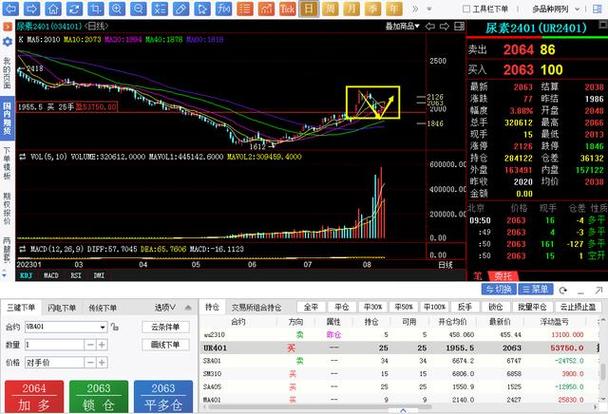The height and width of the screenshot is (414, 608).
Task: Zoom in on the chart with the magnifier plus
Action: point(117,9)
